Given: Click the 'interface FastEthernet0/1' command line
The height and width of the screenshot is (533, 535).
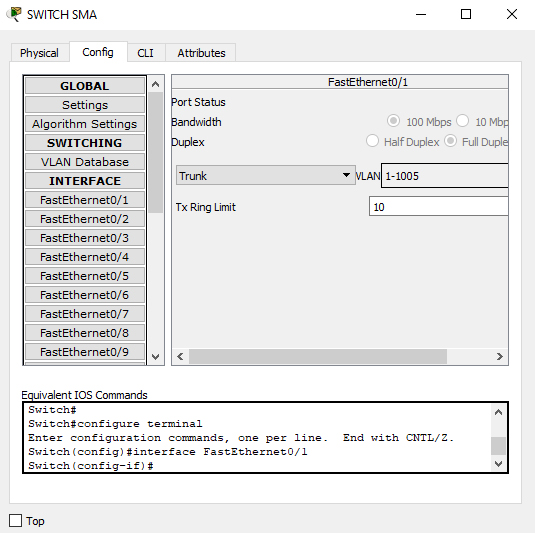Looking at the screenshot, I should [x=168, y=452].
